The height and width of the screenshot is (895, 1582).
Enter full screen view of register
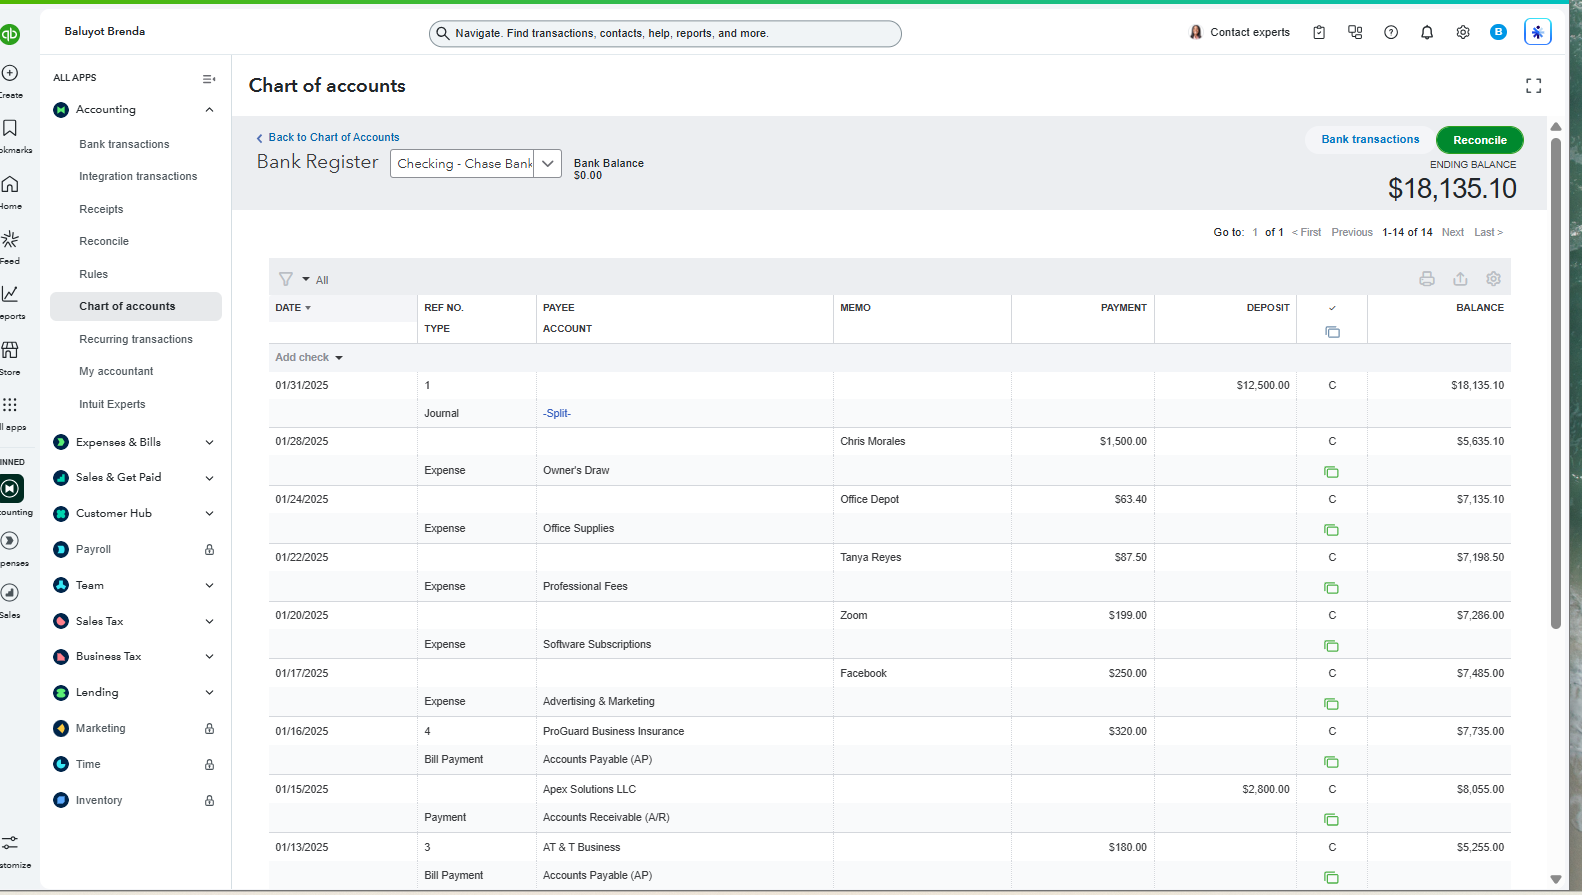tap(1533, 86)
